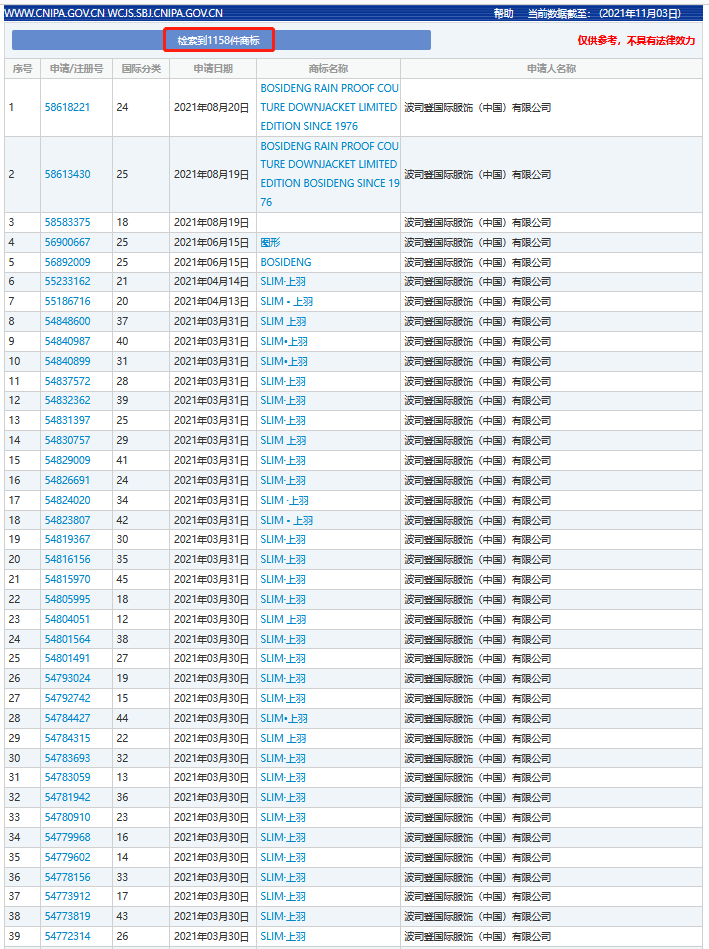709x949 pixels.
Task: Open trademark name in row 2 (58613430)
Action: [329, 174]
